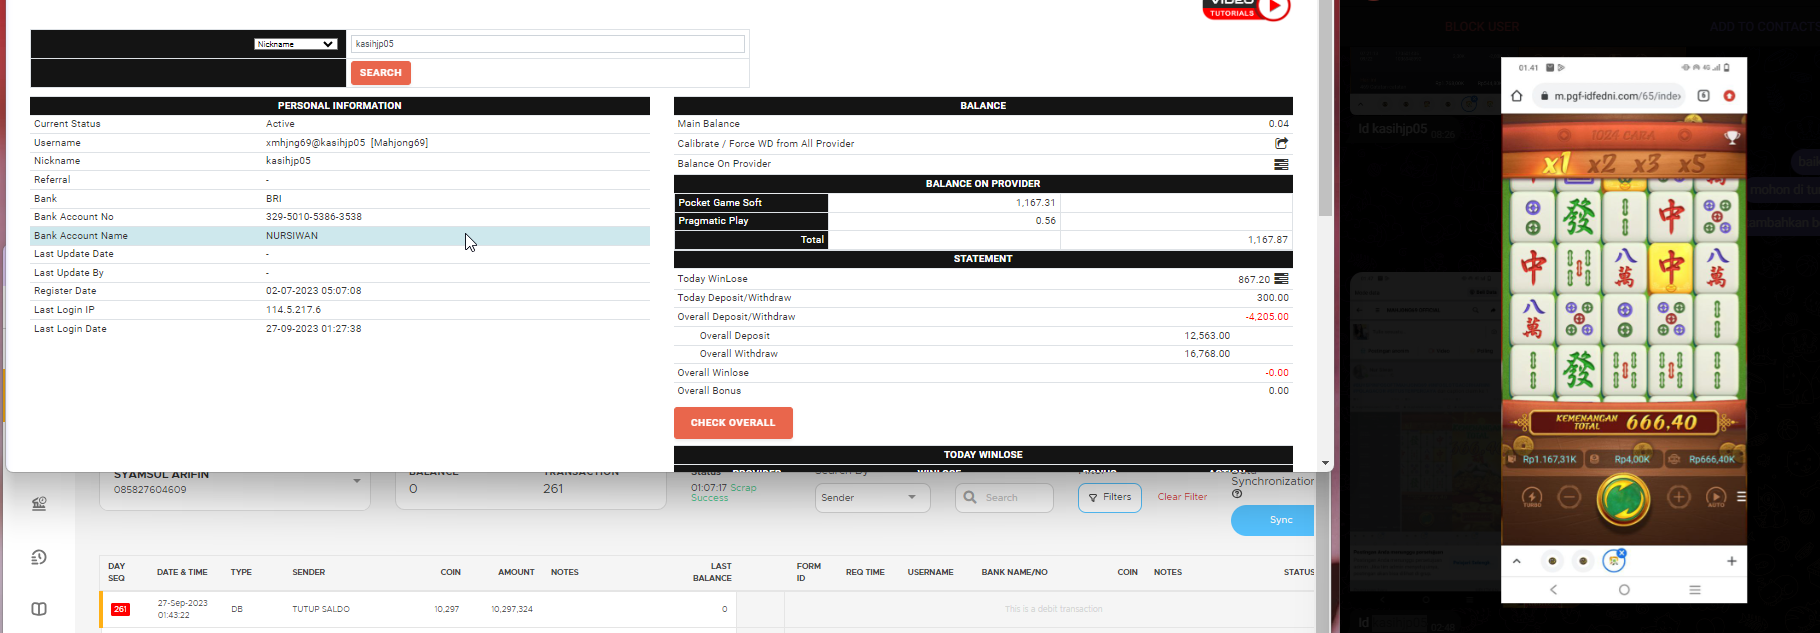
Task: Click the popup vertical scrollbar thumb
Action: [1326, 108]
